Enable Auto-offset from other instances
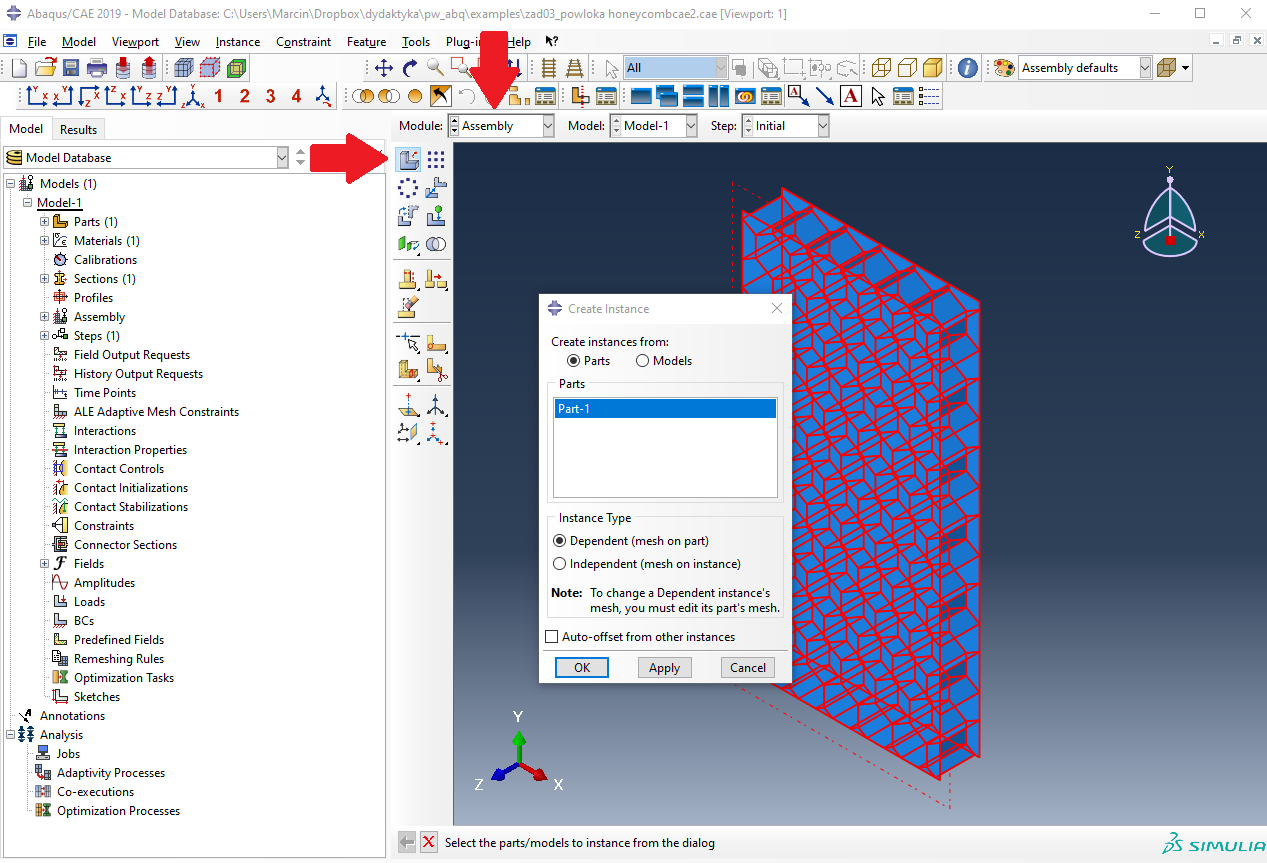This screenshot has height=863, width=1267. coord(552,637)
